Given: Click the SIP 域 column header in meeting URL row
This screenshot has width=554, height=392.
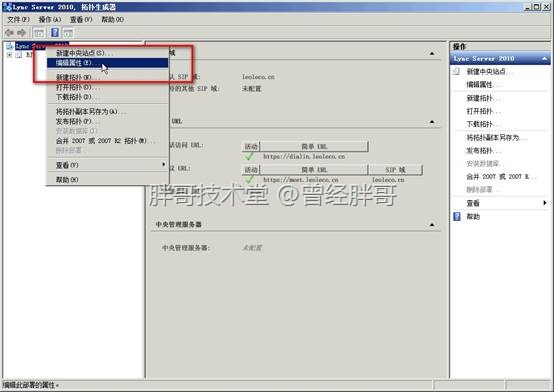Looking at the screenshot, I should (x=395, y=170).
